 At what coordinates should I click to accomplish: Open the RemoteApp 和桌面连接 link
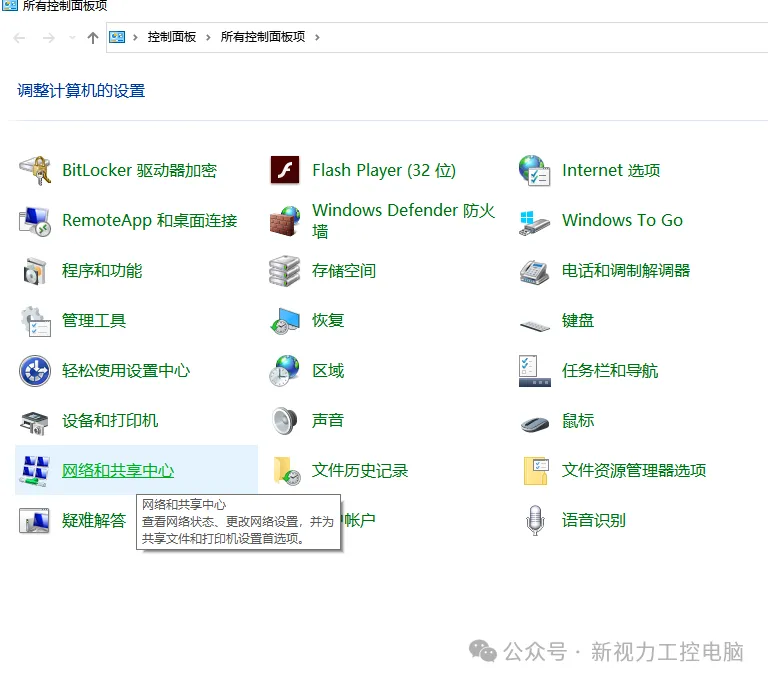click(149, 221)
